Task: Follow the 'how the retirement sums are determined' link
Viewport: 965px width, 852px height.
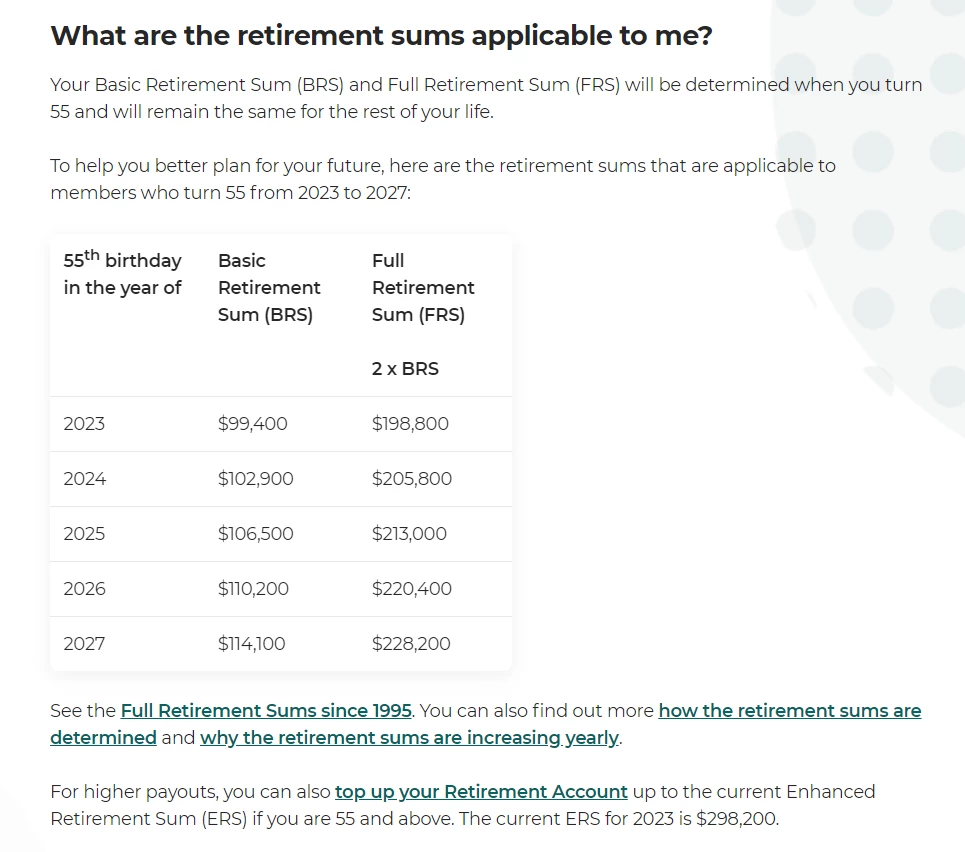Action: point(790,710)
